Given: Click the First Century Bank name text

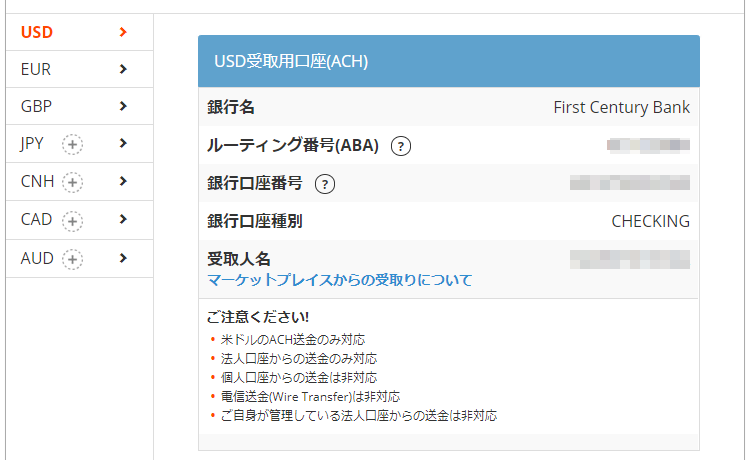Looking at the screenshot, I should [621, 107].
